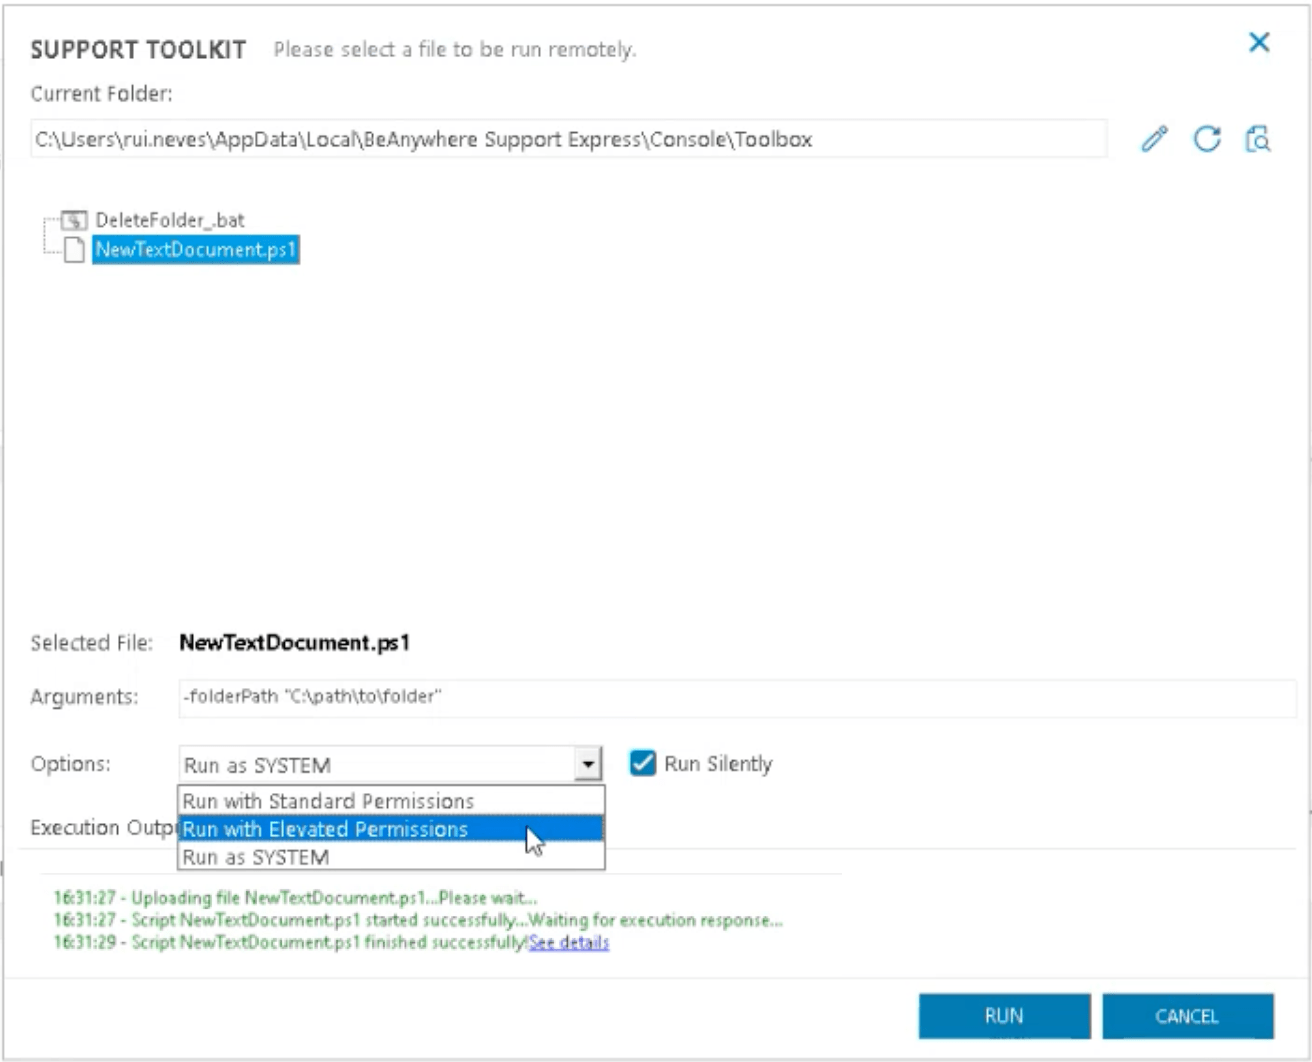Open the Options dropdown arrow
The image size is (1312, 1062).
589,765
